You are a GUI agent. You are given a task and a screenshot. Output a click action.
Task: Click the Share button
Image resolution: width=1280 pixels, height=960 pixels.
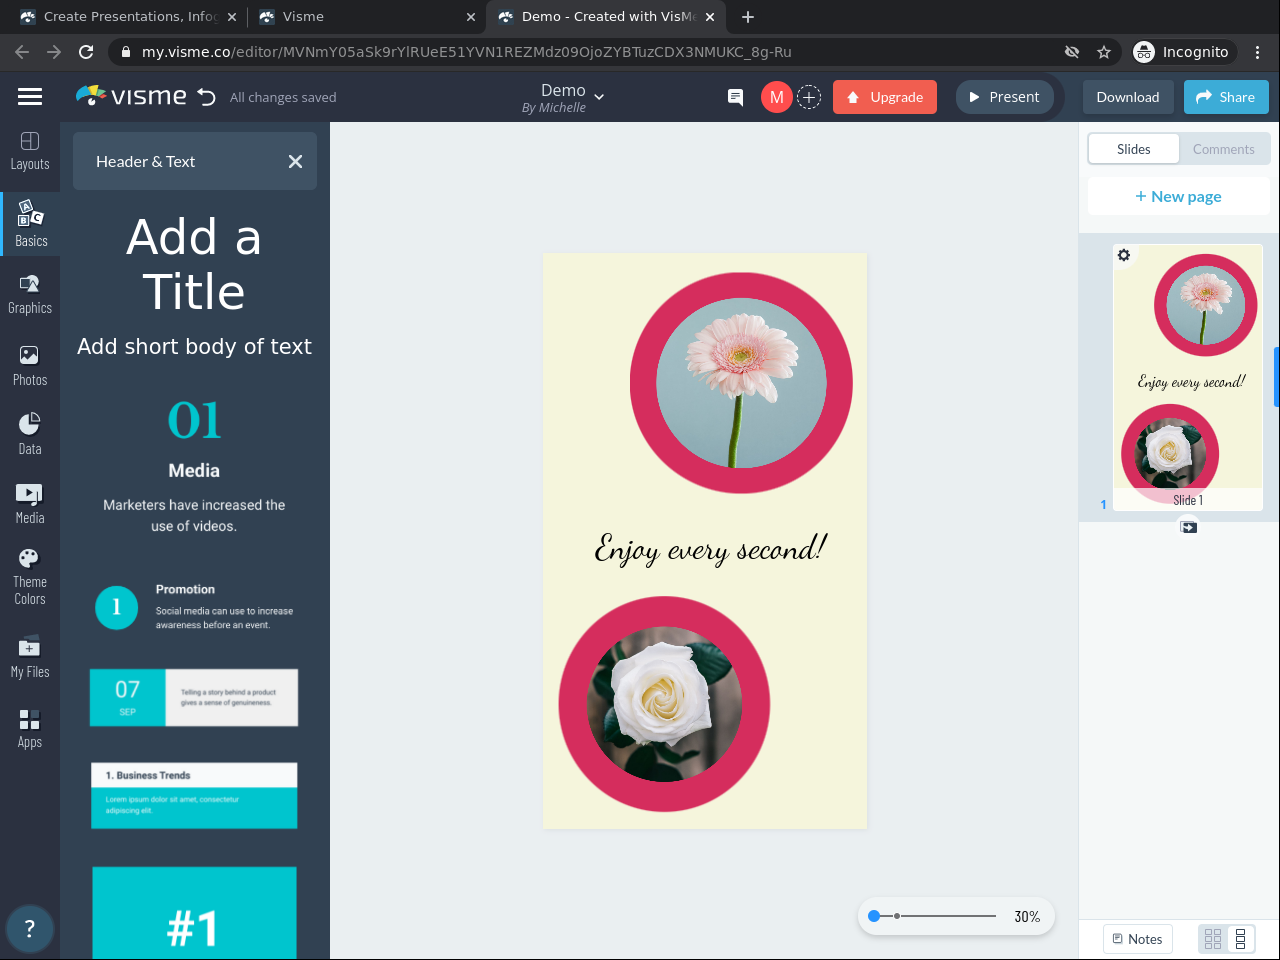(1226, 97)
